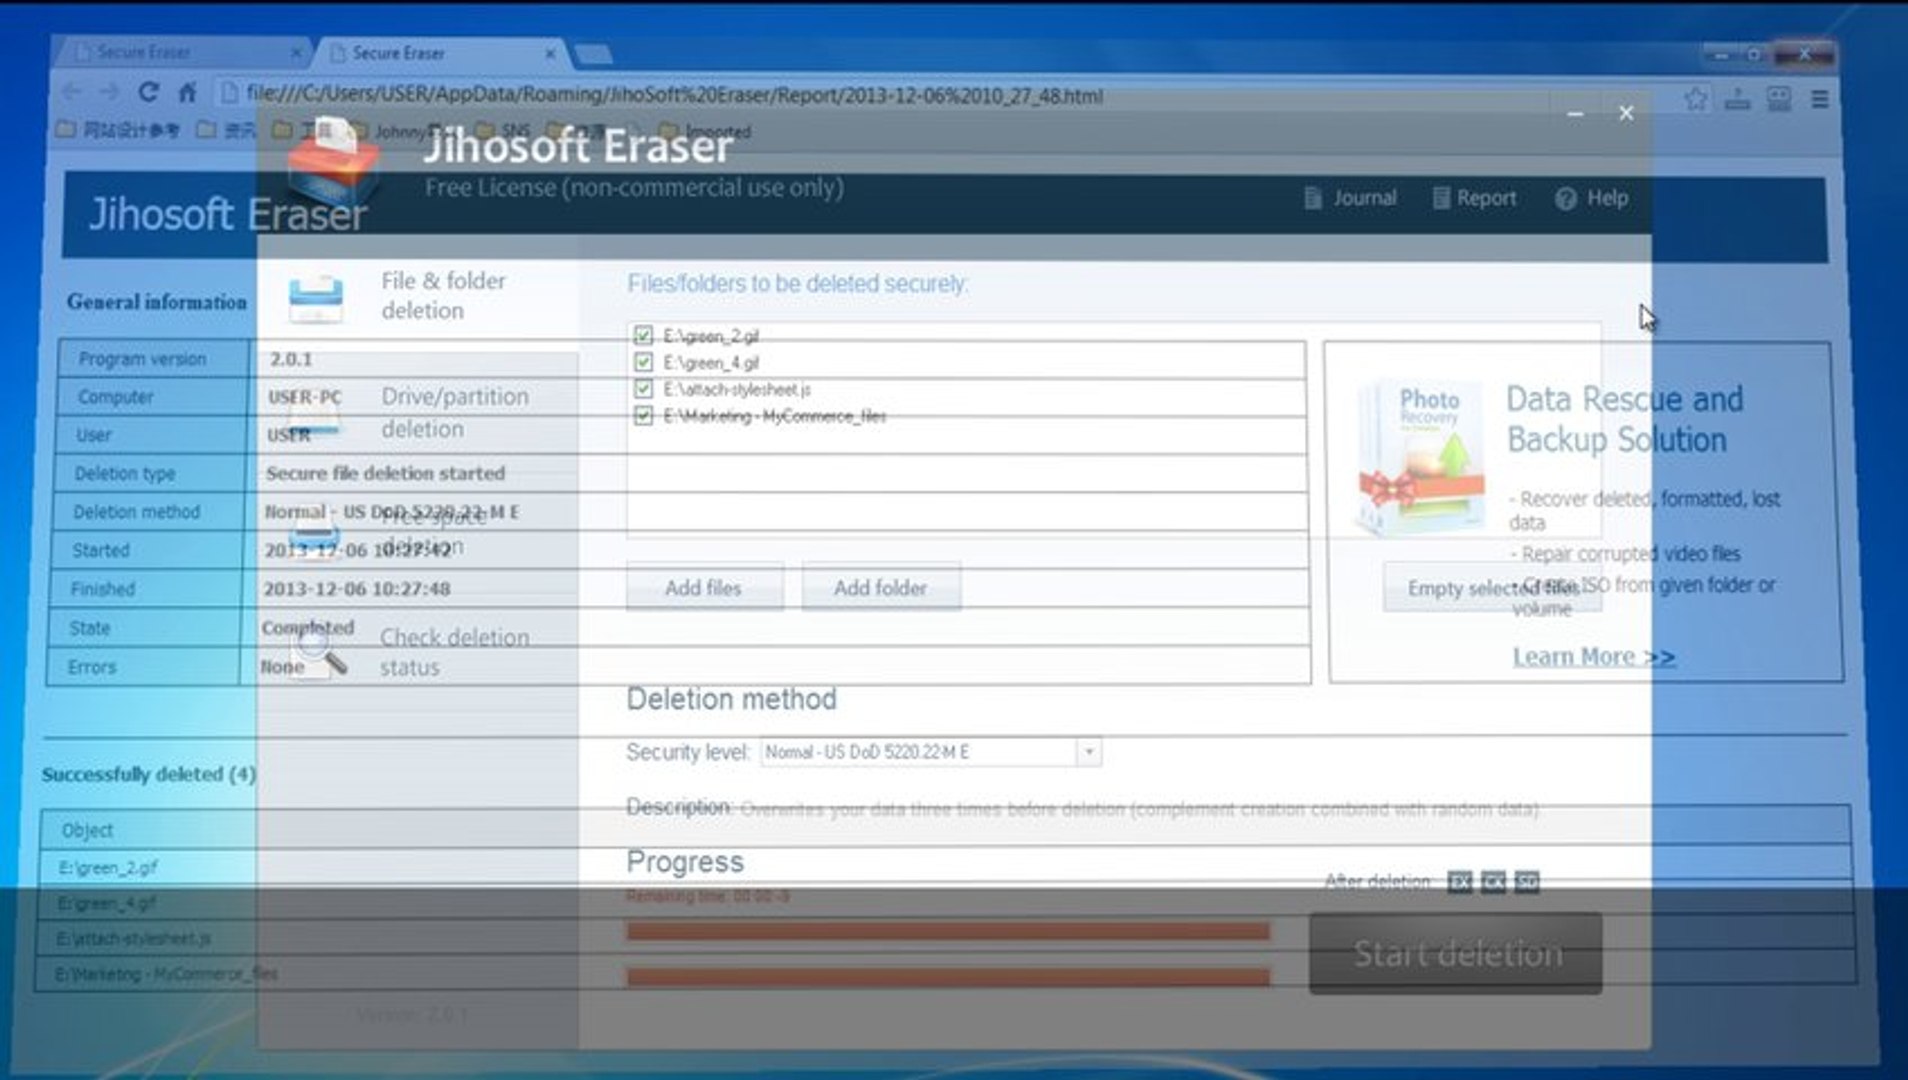This screenshot has height=1080, width=1908.
Task: Click the lower orange progress bar
Action: coord(948,977)
